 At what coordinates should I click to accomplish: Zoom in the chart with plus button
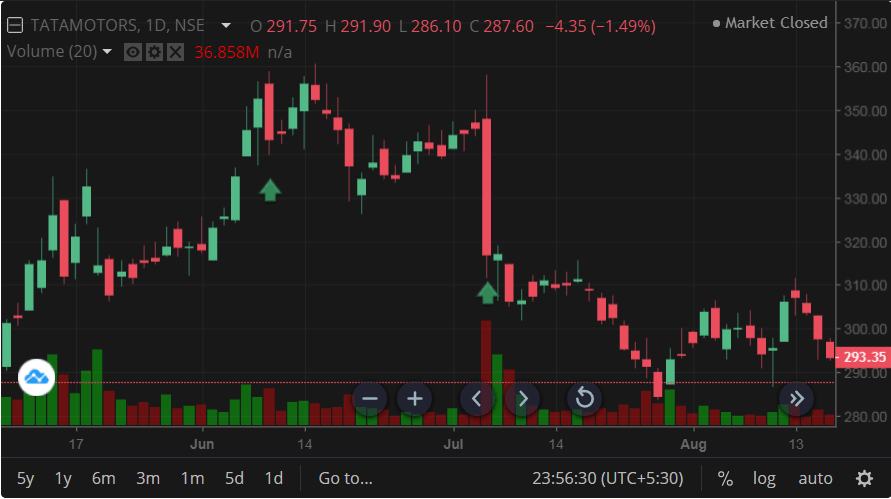414,399
